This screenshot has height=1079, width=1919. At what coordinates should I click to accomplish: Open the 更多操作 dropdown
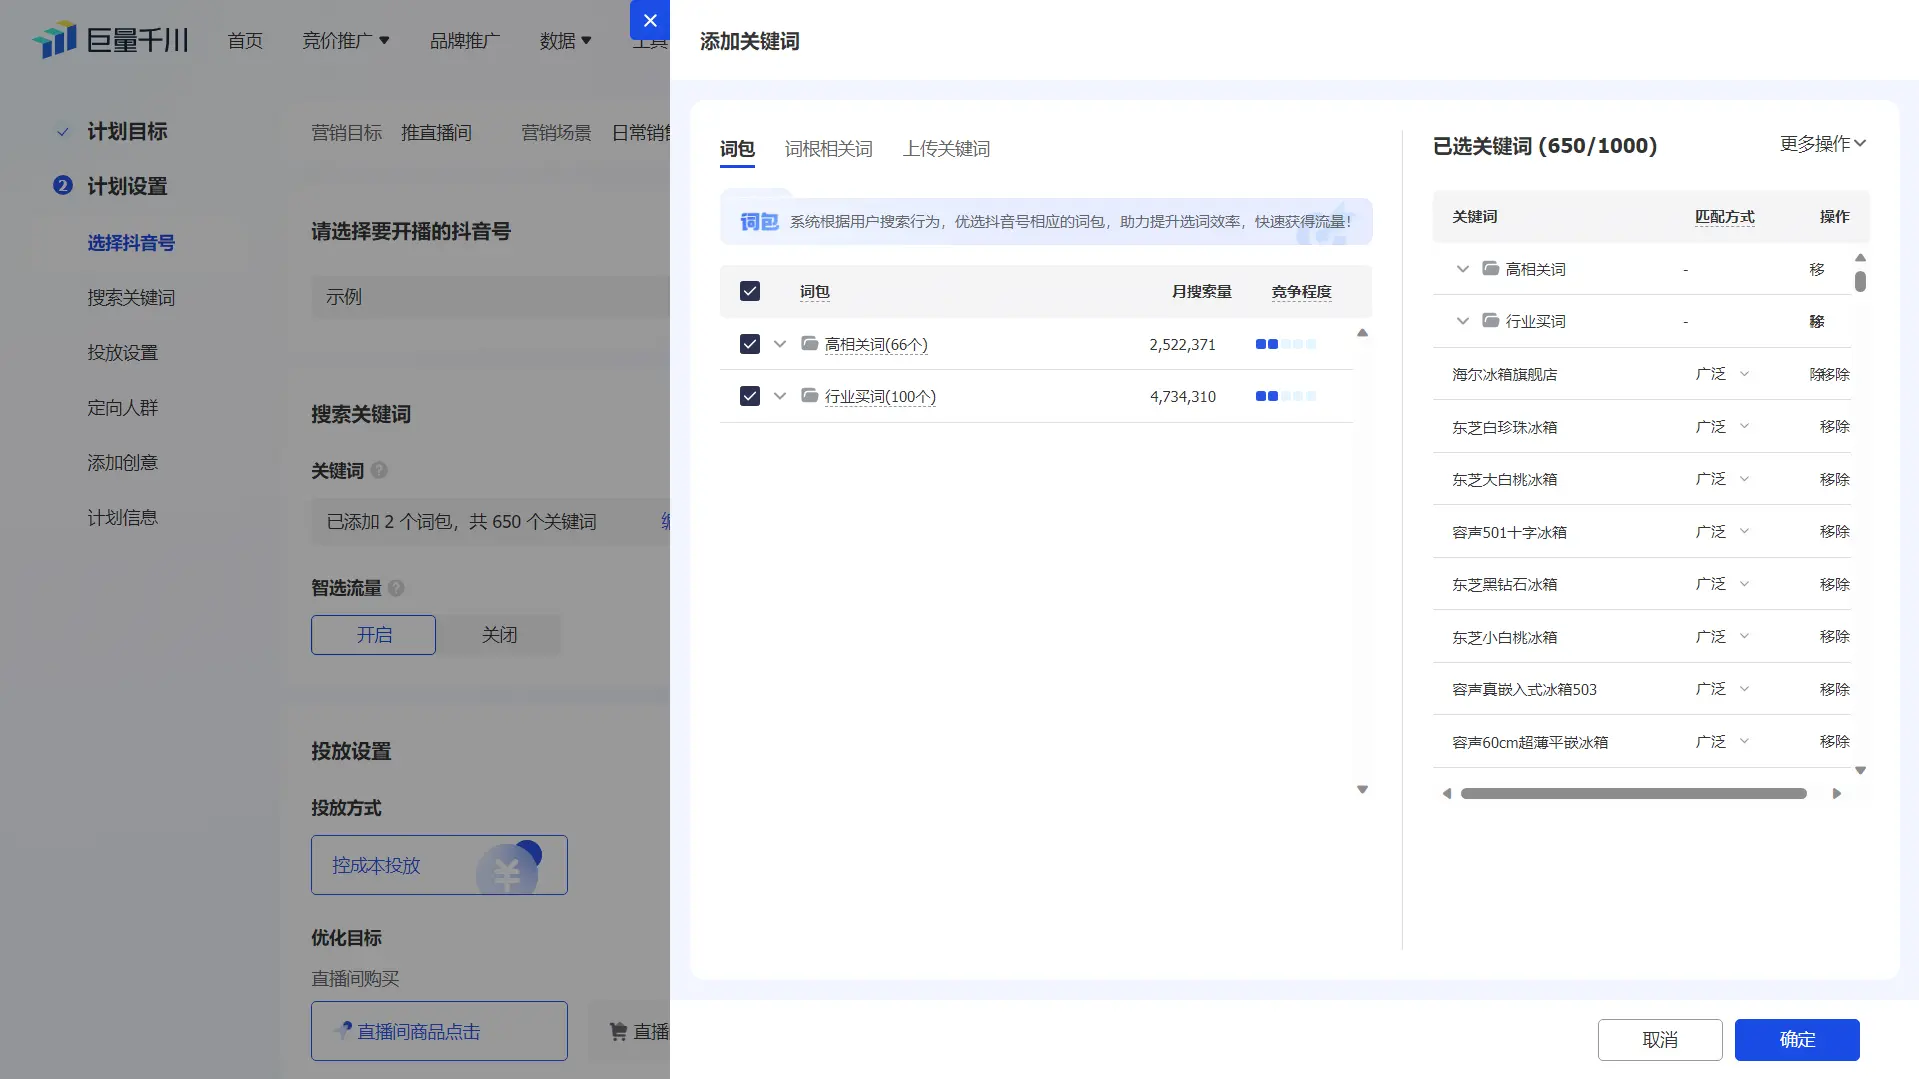[1822, 144]
